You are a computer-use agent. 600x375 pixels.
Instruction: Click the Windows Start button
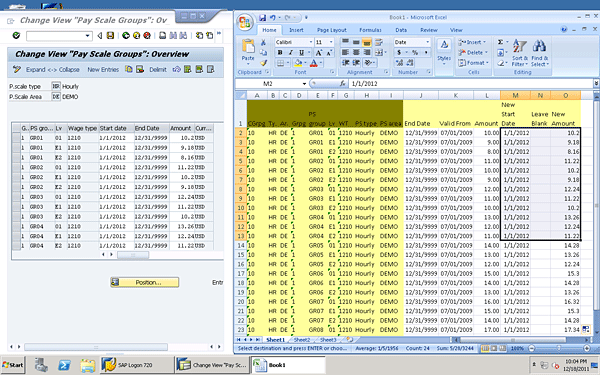click(x=13, y=365)
